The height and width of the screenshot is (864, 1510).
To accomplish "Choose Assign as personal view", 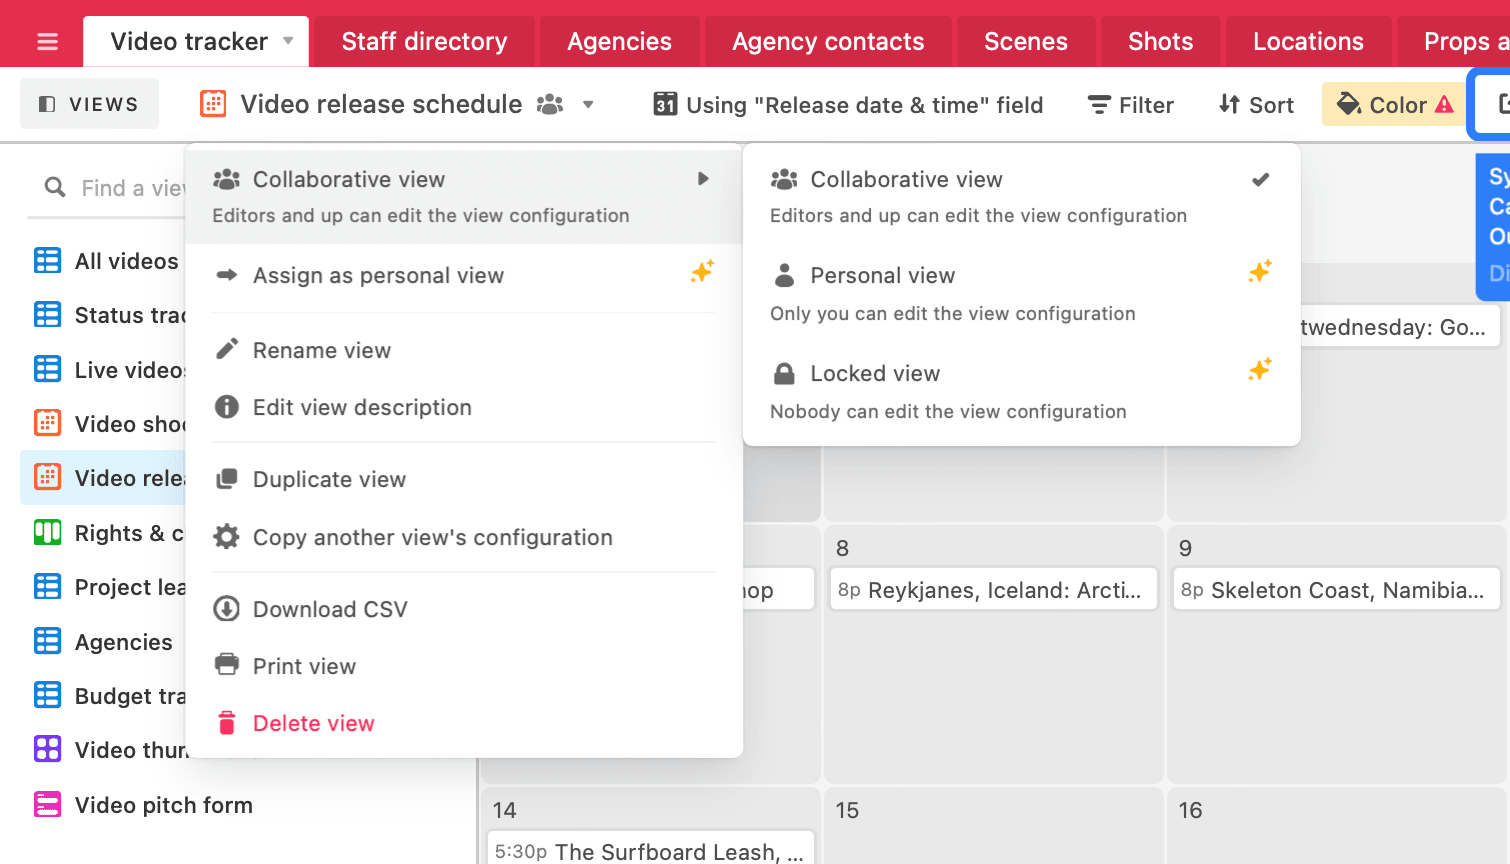I will pos(378,275).
